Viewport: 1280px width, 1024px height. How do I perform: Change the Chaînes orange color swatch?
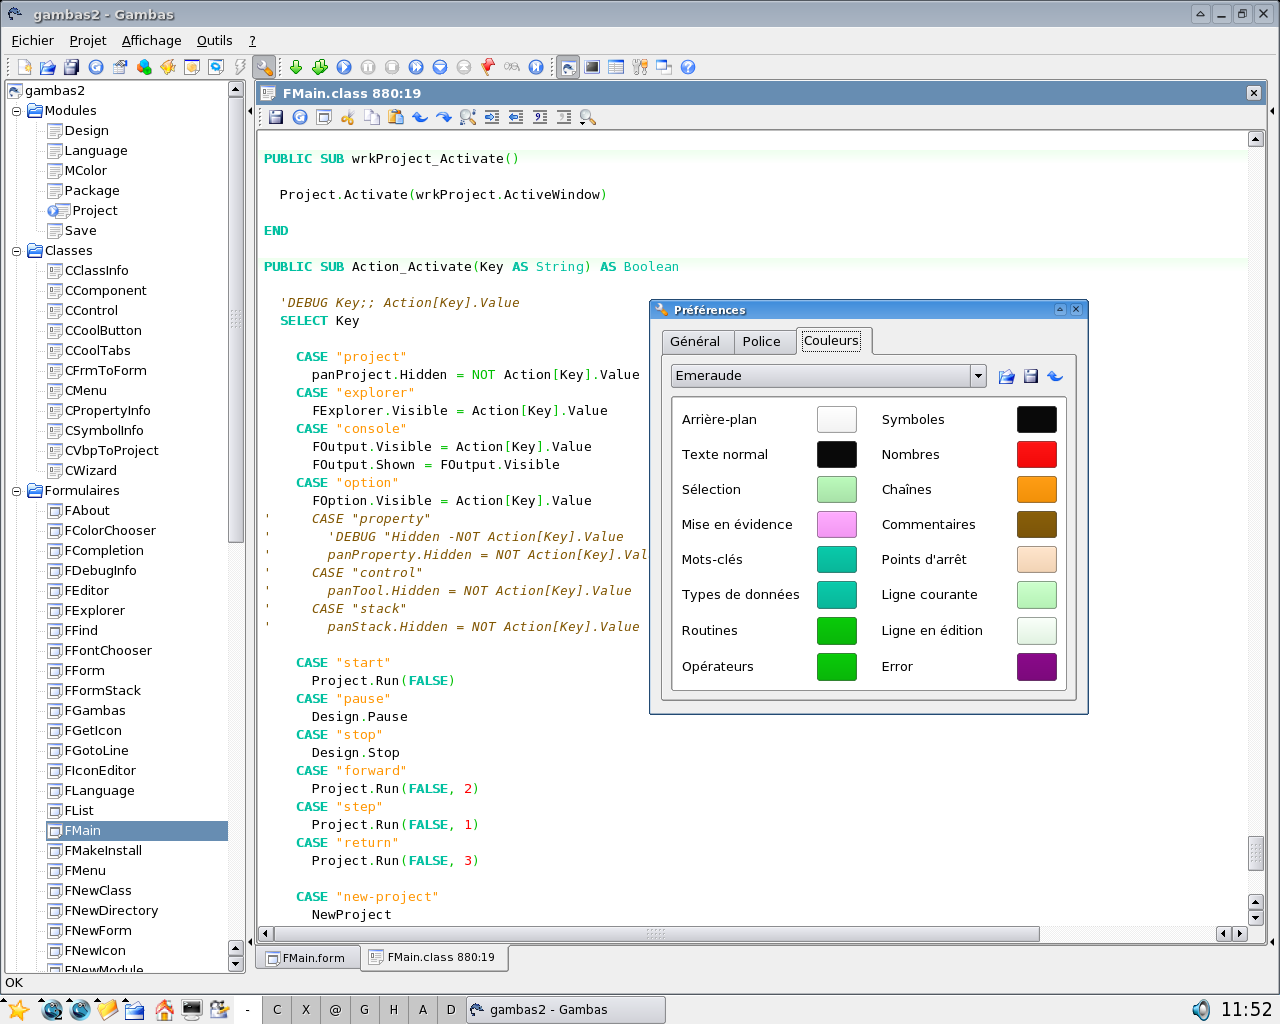[1037, 489]
